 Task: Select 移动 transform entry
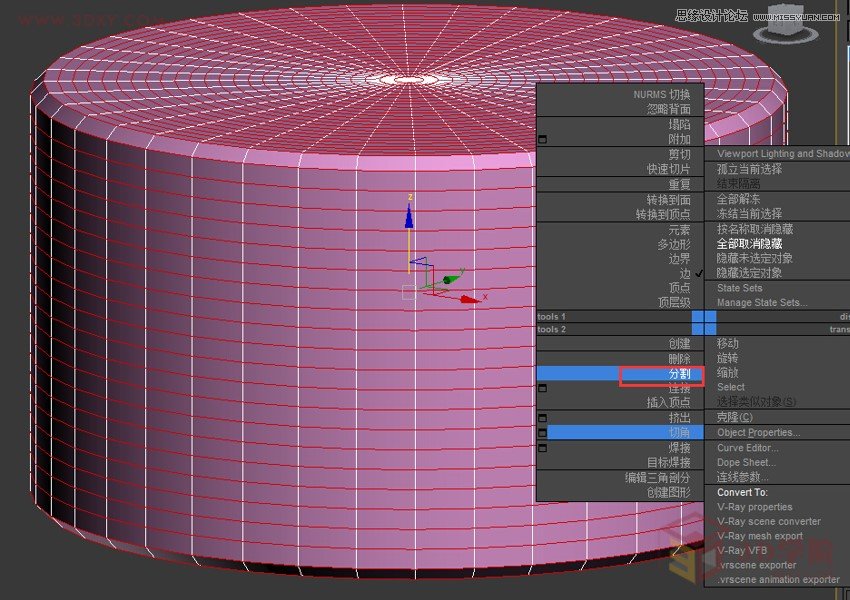[727, 343]
